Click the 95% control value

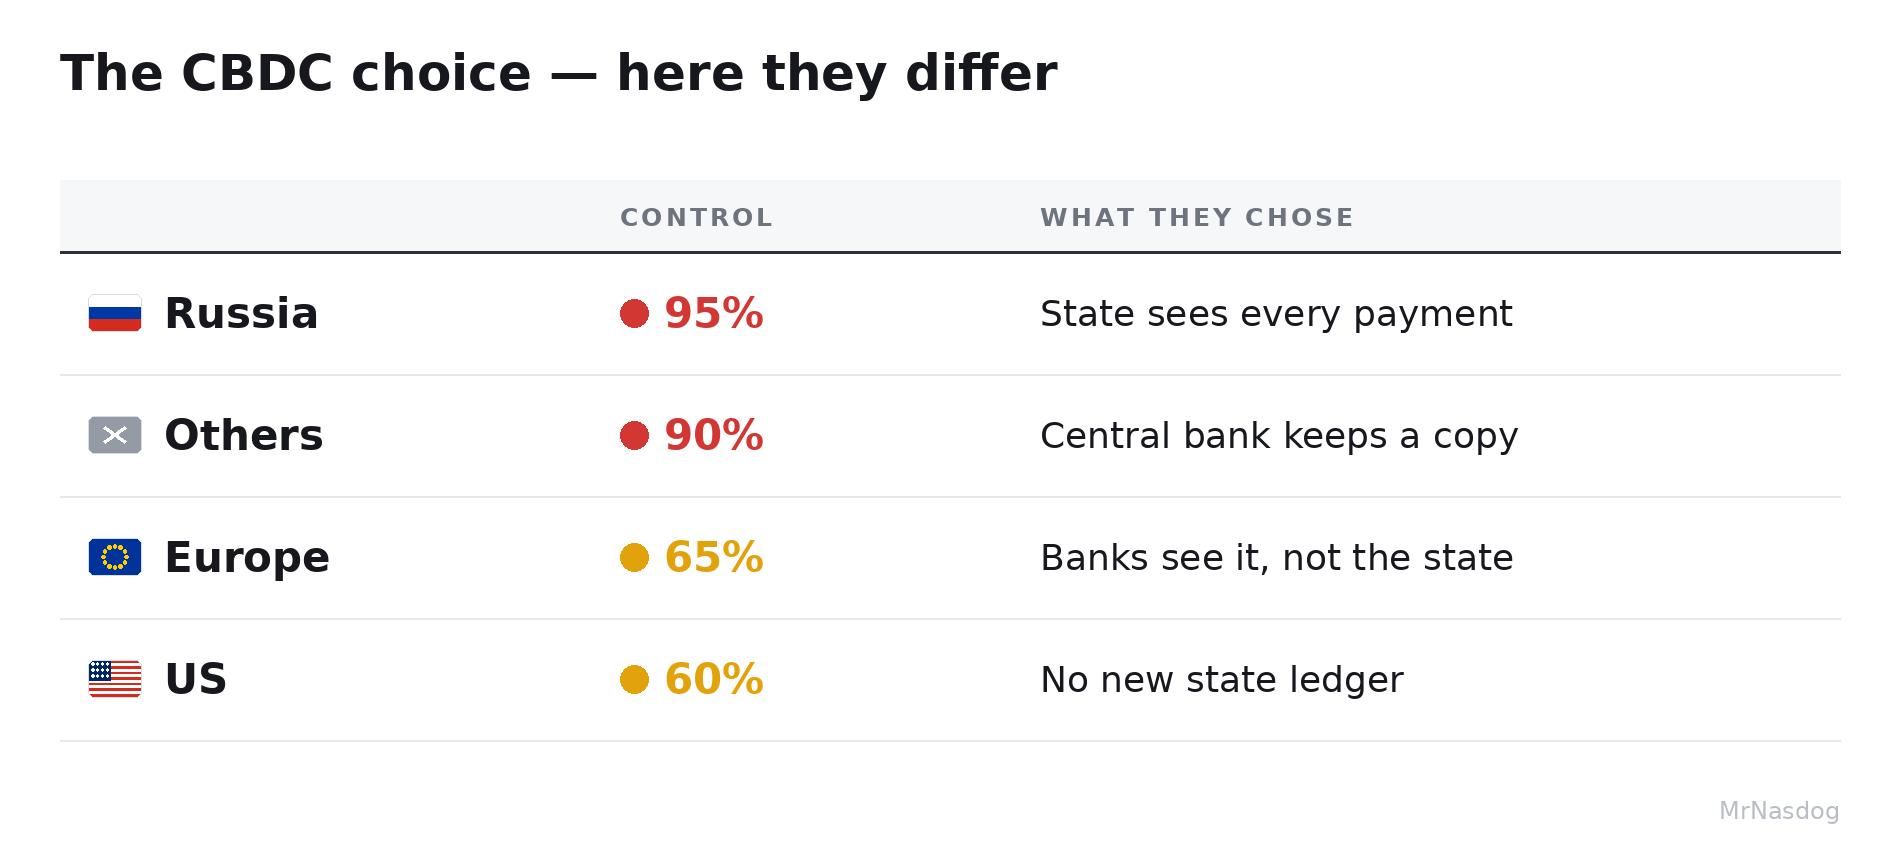pos(714,313)
